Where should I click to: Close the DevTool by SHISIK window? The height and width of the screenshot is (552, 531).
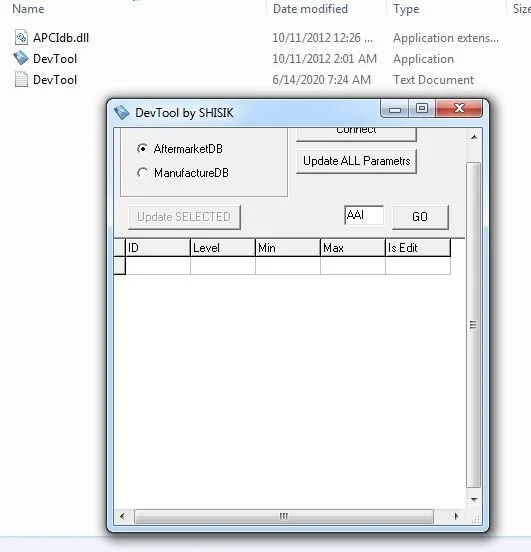tap(459, 108)
